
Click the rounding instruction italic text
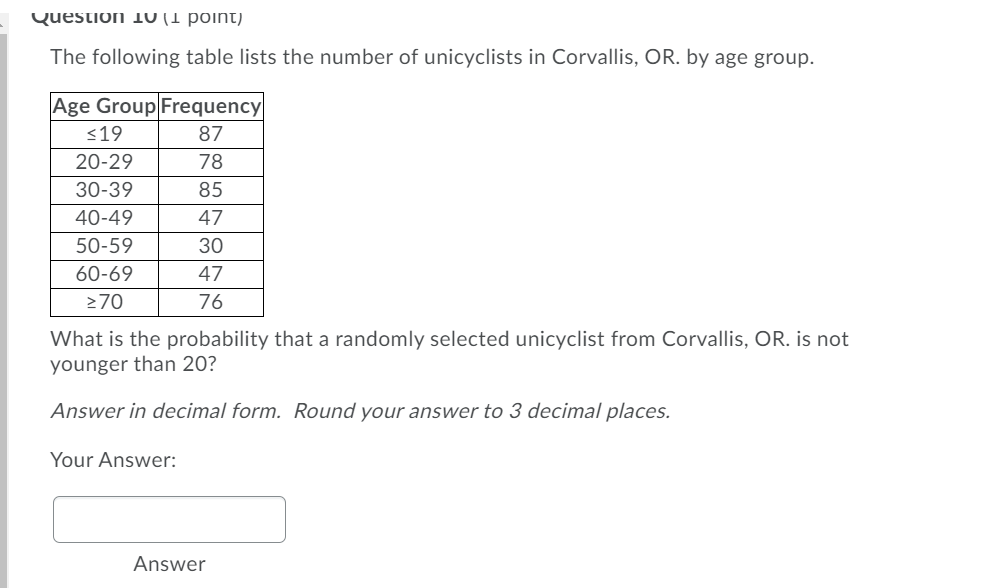[x=360, y=411]
